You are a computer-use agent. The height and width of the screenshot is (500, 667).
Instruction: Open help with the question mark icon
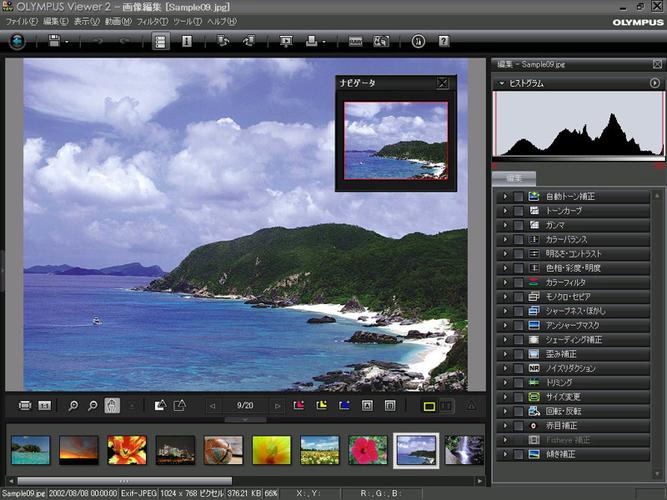[x=443, y=41]
